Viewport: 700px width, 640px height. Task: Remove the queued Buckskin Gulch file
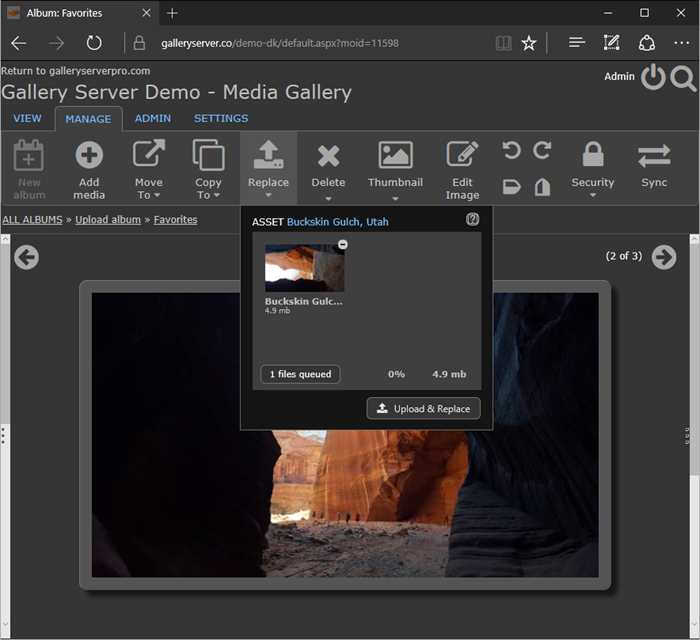pos(342,244)
